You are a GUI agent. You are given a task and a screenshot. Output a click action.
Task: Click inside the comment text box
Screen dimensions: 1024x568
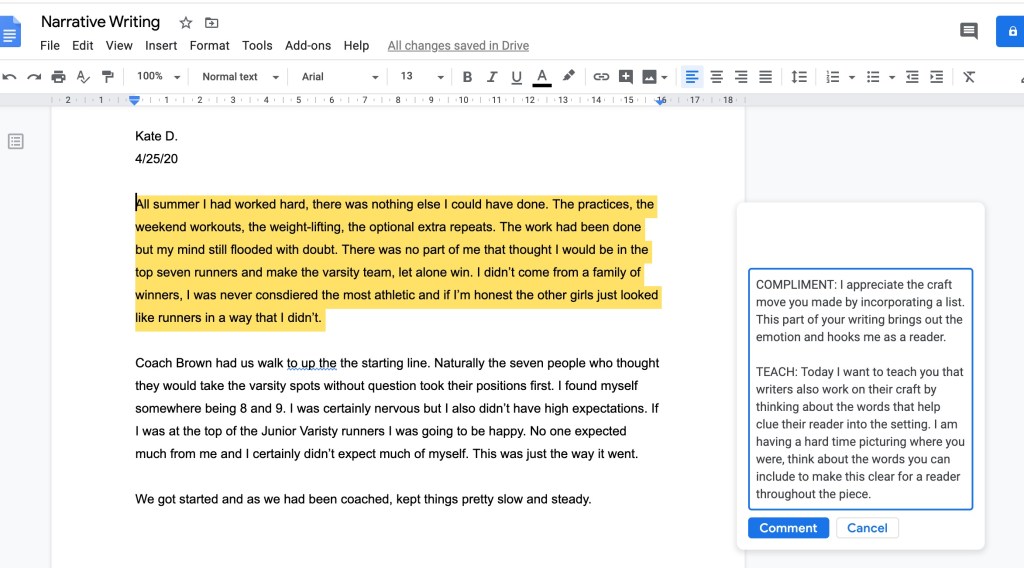[859, 389]
